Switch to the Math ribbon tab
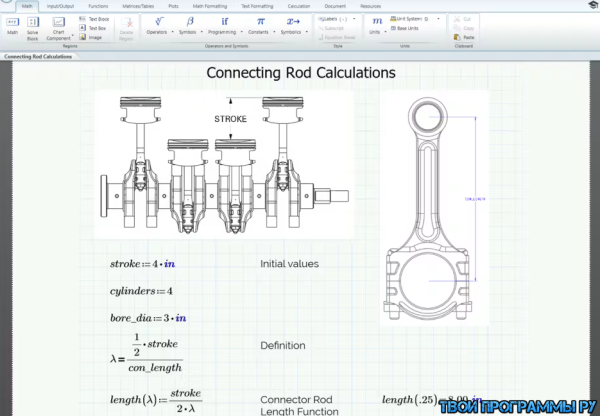 [27, 6]
